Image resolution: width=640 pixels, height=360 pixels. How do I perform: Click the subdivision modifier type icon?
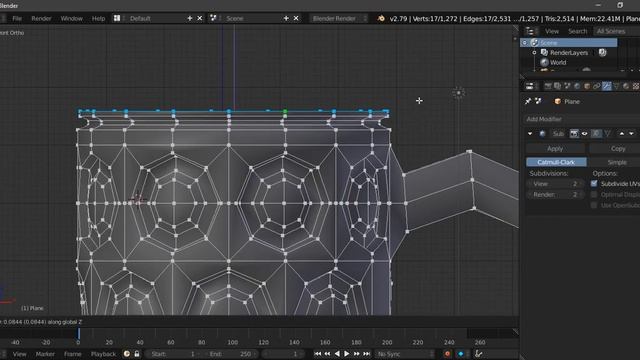[x=542, y=133]
